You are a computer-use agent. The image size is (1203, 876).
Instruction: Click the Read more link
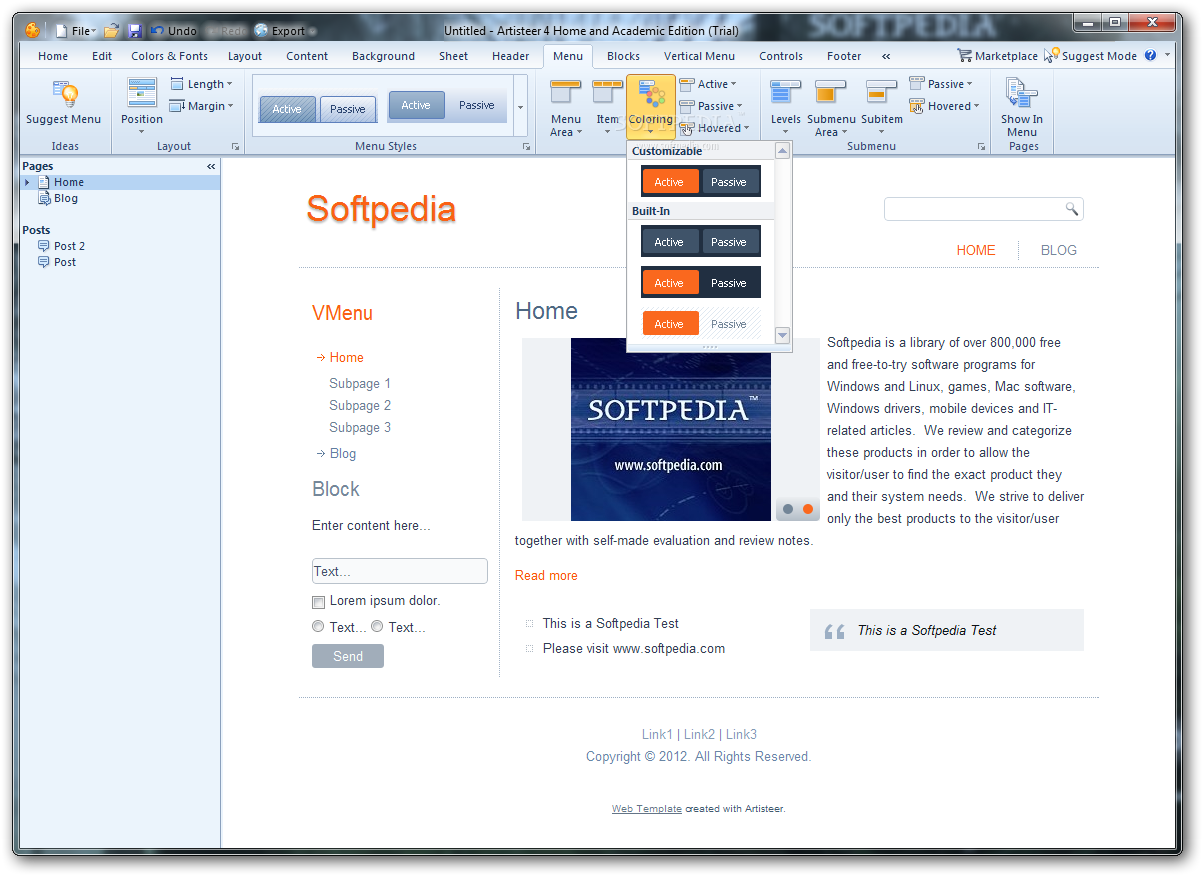click(x=546, y=575)
